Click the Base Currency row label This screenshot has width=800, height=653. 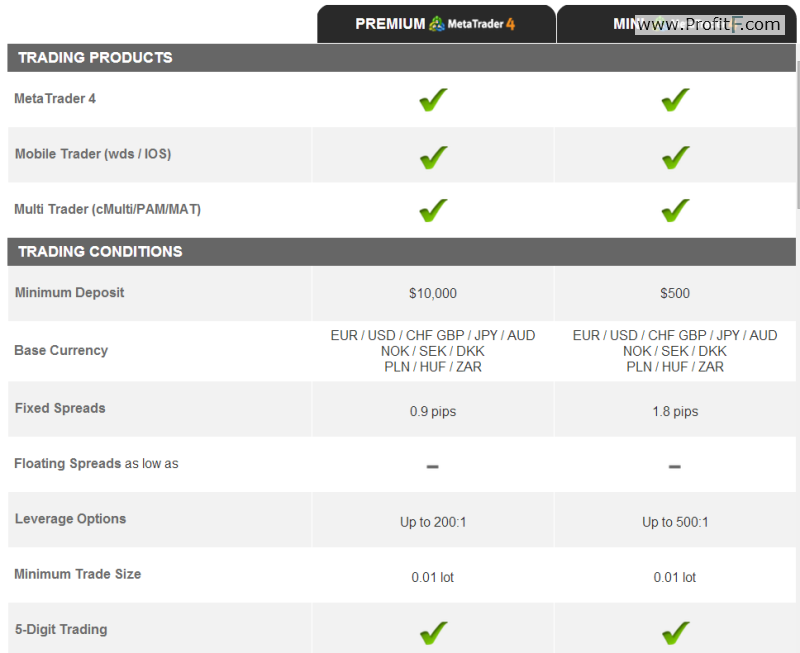[61, 350]
